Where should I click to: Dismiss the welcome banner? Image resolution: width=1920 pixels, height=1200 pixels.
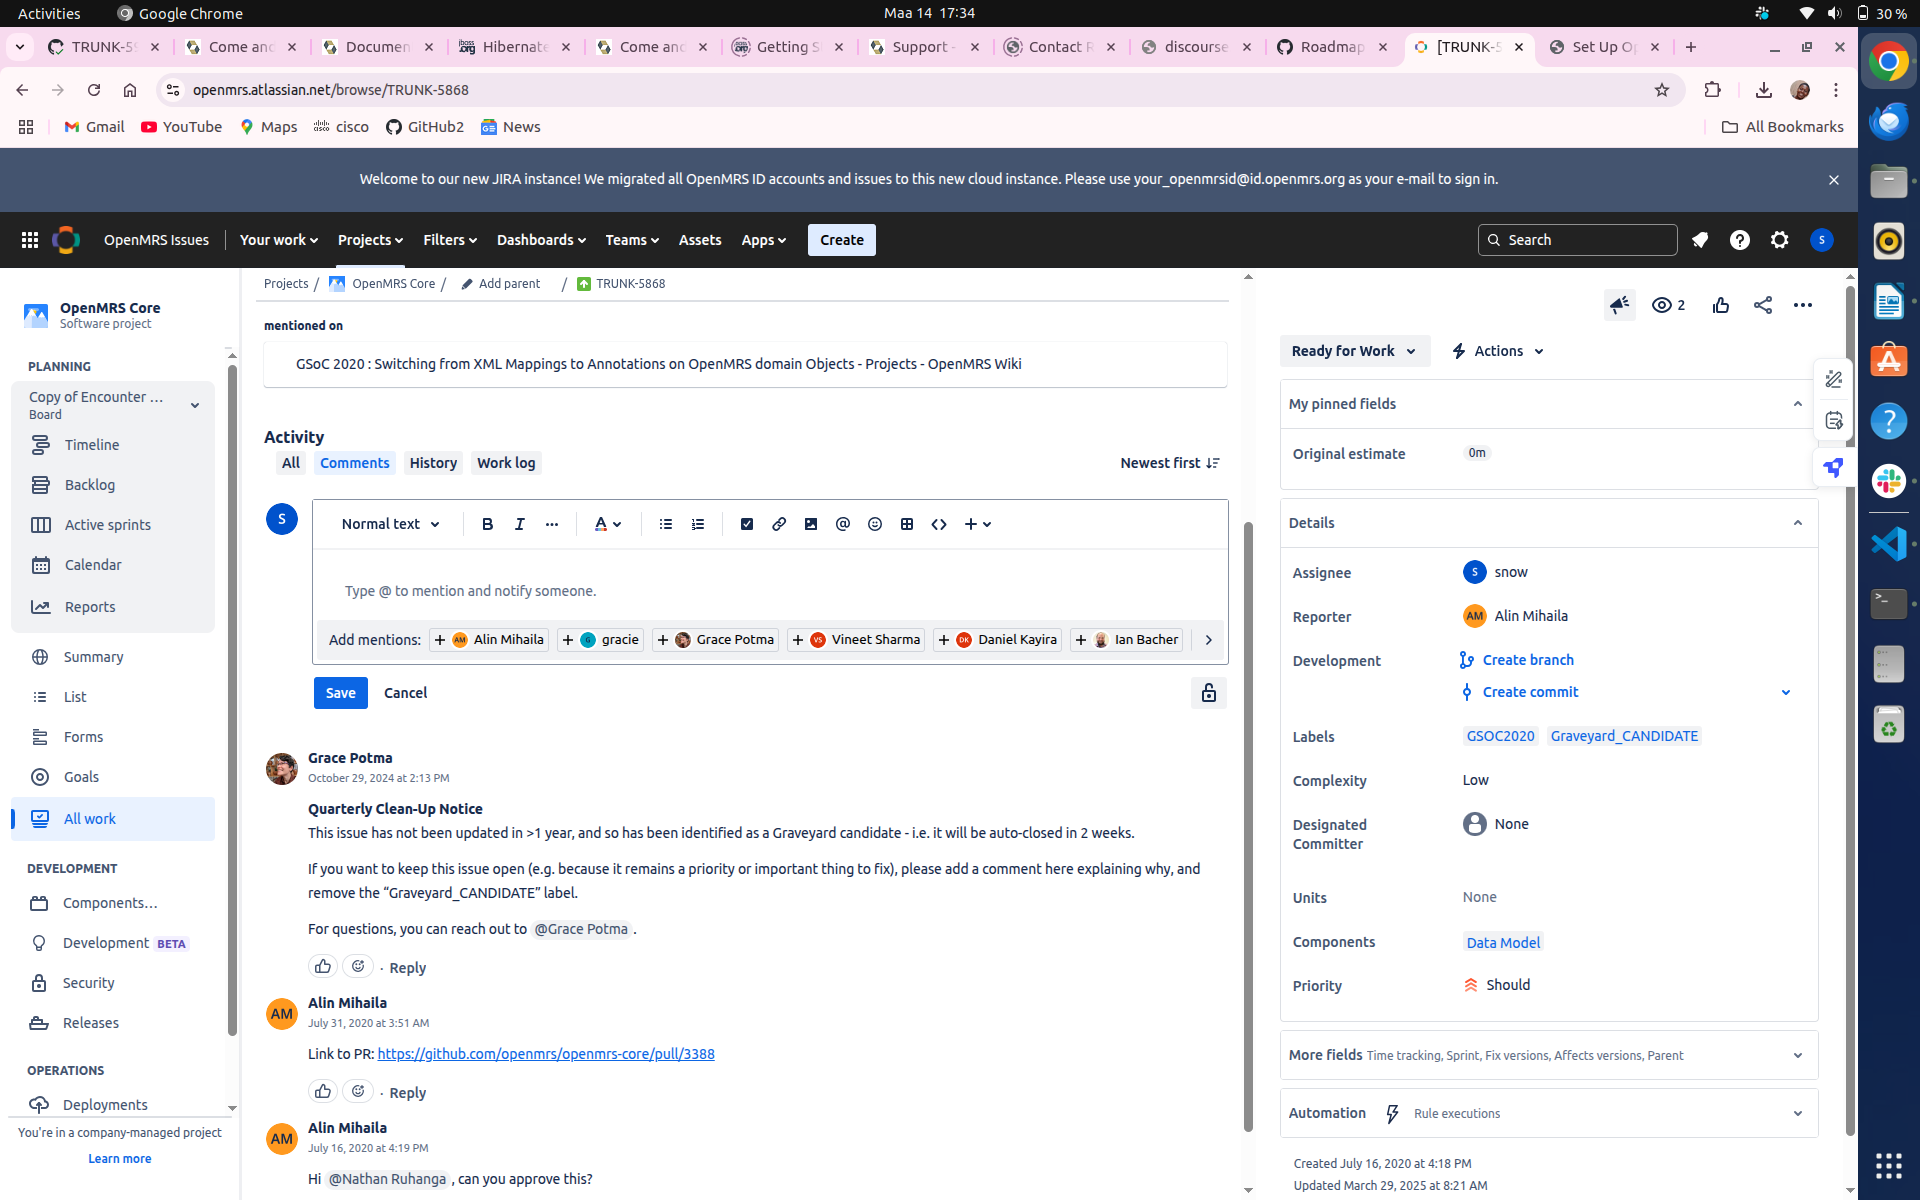pyautogui.click(x=1833, y=180)
